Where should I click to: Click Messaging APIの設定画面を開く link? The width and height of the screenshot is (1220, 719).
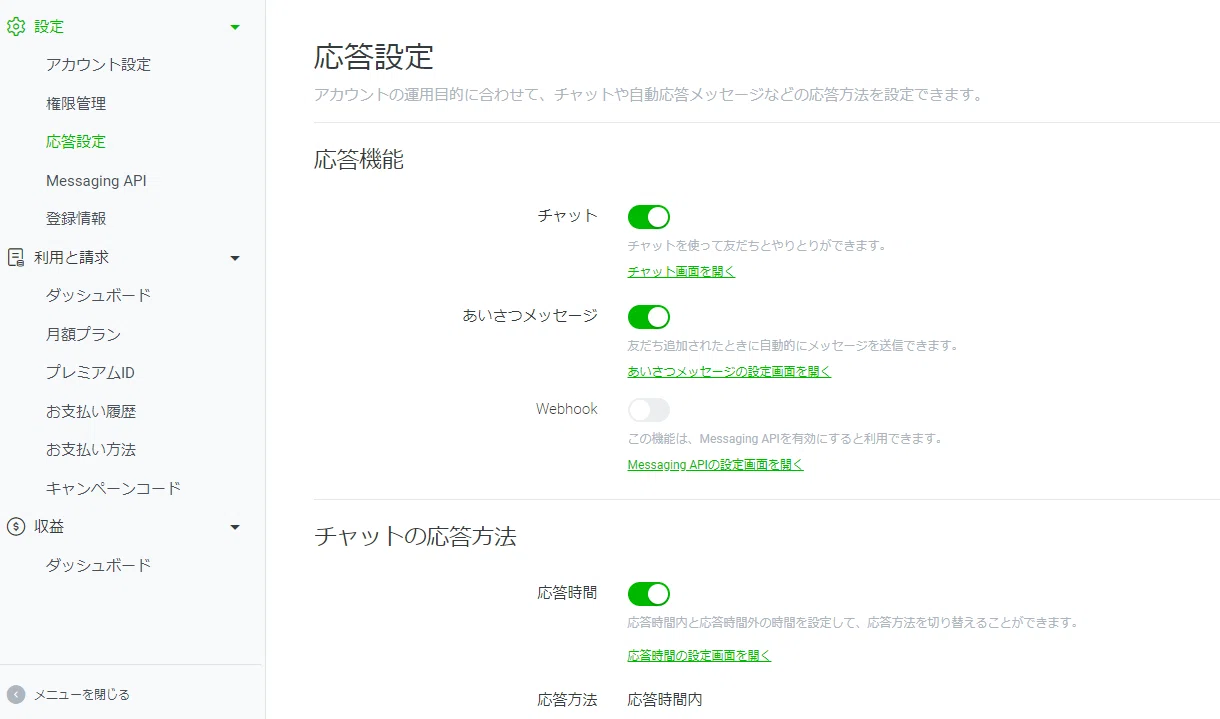[715, 465]
